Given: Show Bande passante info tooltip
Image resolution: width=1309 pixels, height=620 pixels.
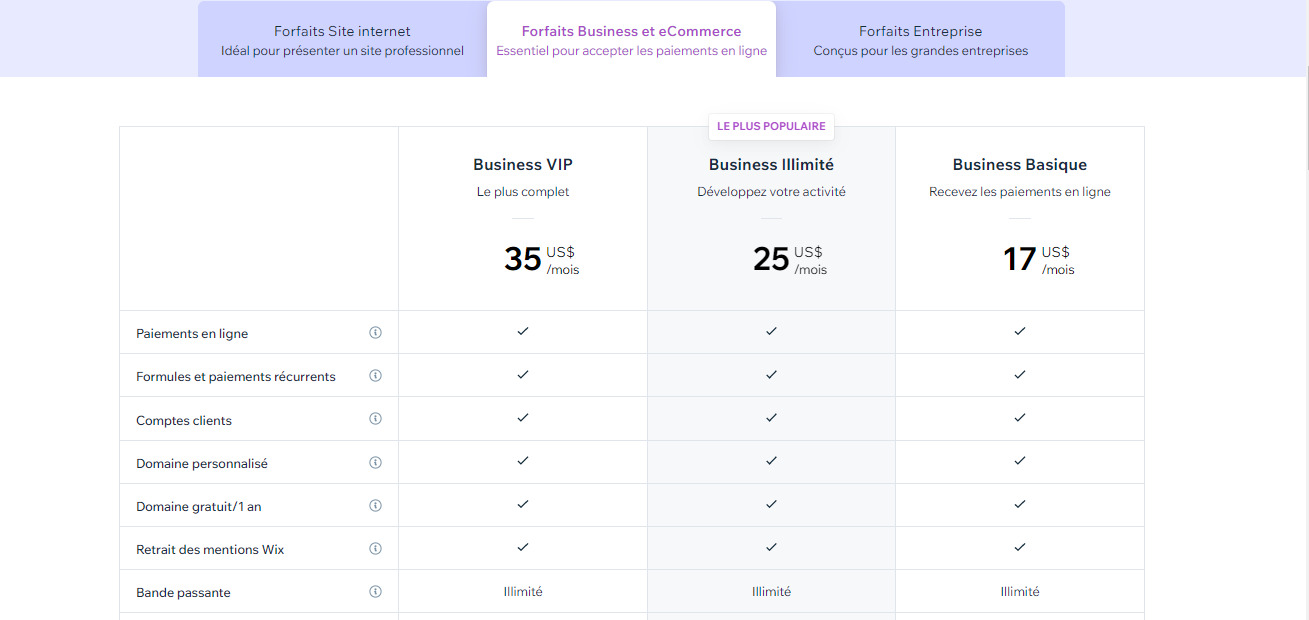Looking at the screenshot, I should (376, 591).
